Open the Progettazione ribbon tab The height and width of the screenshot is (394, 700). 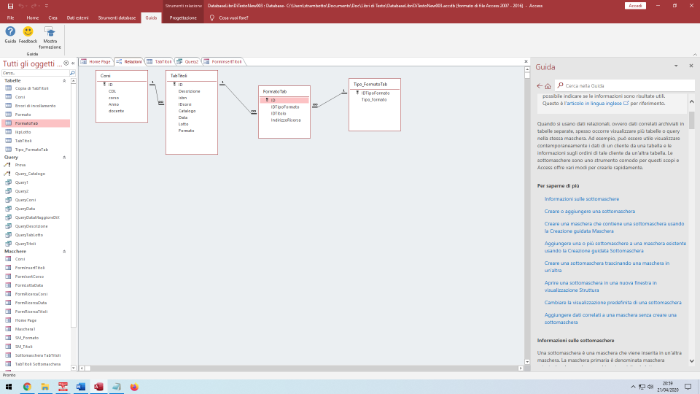[x=183, y=18]
